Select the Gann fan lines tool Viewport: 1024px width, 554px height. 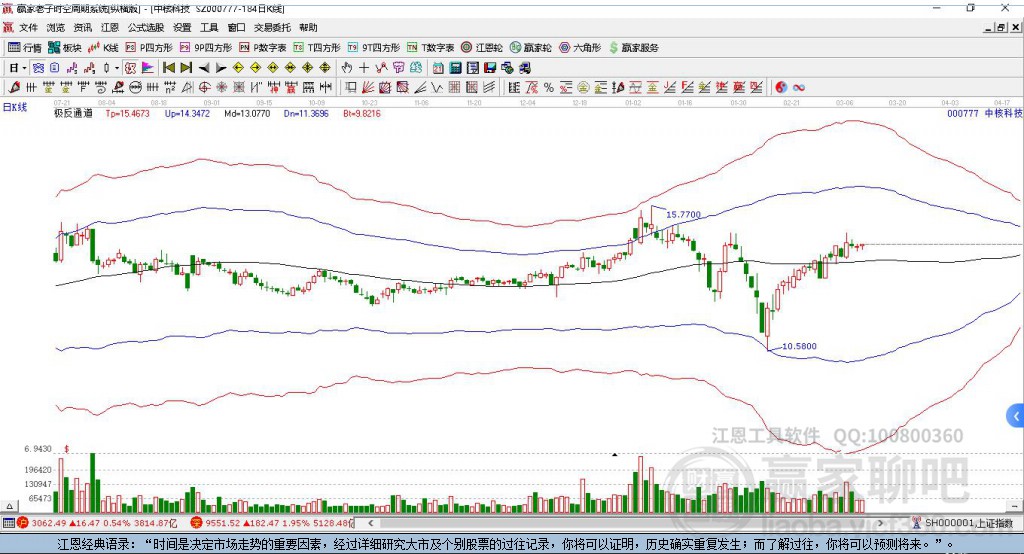368,87
